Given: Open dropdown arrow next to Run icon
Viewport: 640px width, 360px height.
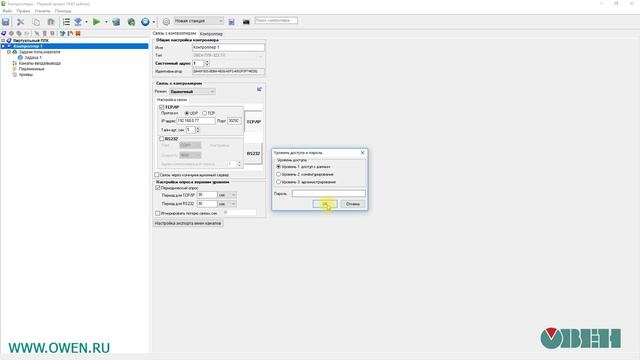Looking at the screenshot, I should [106, 22].
